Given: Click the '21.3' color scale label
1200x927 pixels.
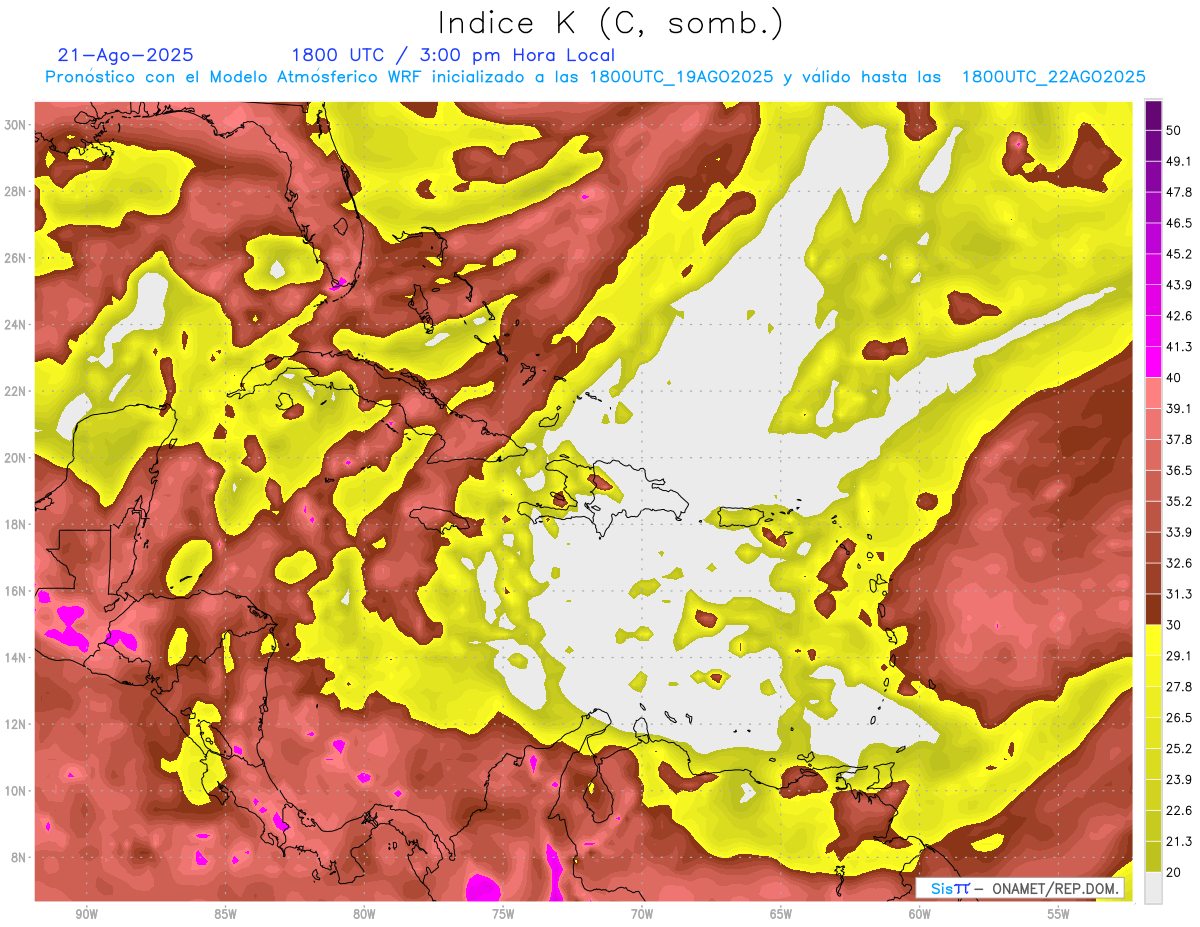Looking at the screenshot, I should [x=1179, y=841].
